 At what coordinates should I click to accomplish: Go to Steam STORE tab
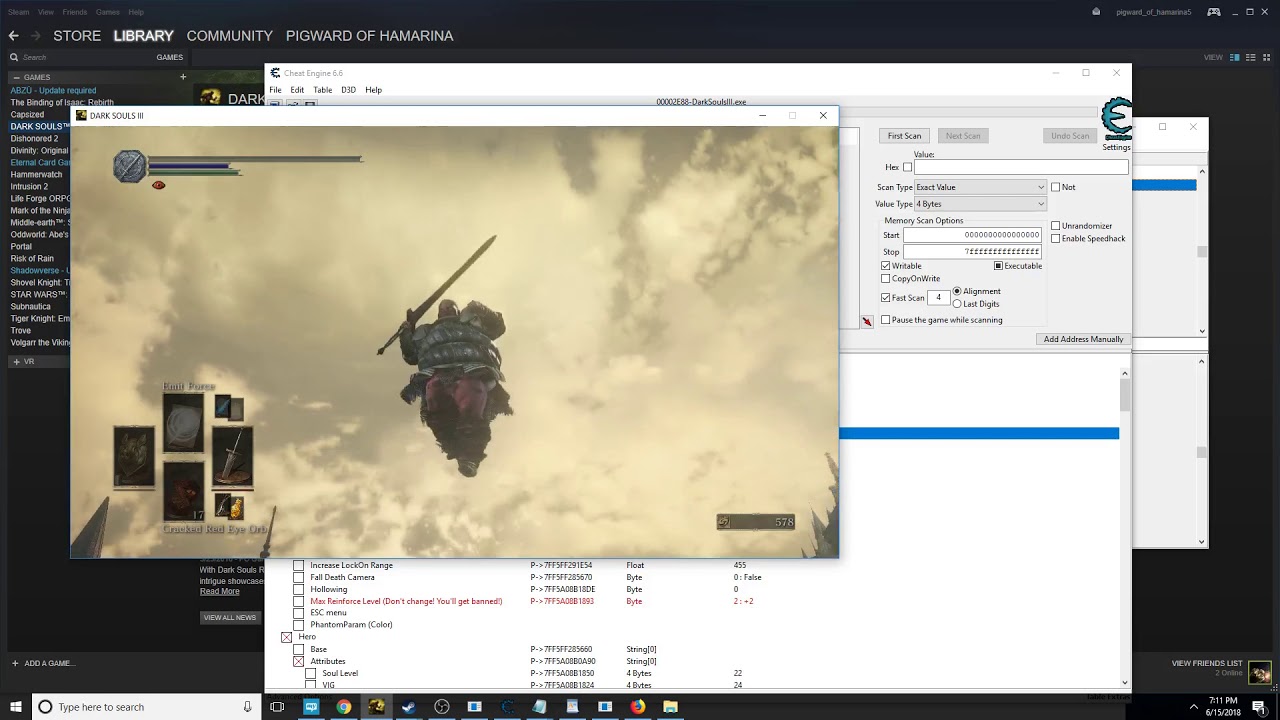coord(77,35)
